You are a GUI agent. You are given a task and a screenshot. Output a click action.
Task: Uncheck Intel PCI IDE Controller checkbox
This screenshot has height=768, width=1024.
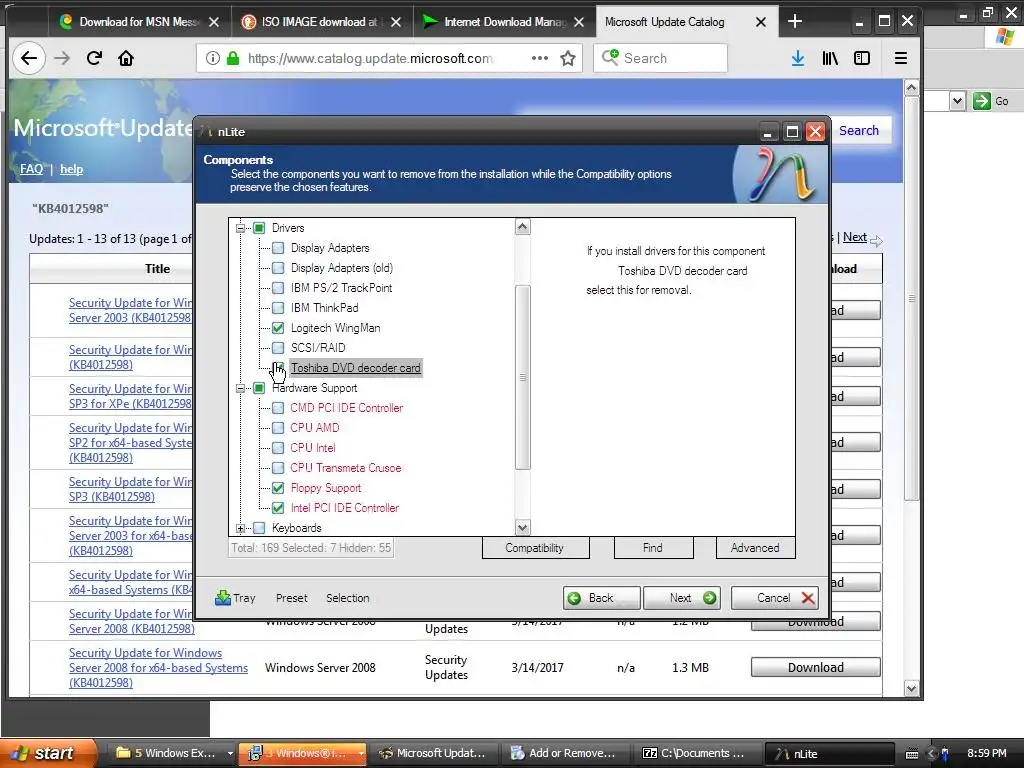(x=278, y=508)
